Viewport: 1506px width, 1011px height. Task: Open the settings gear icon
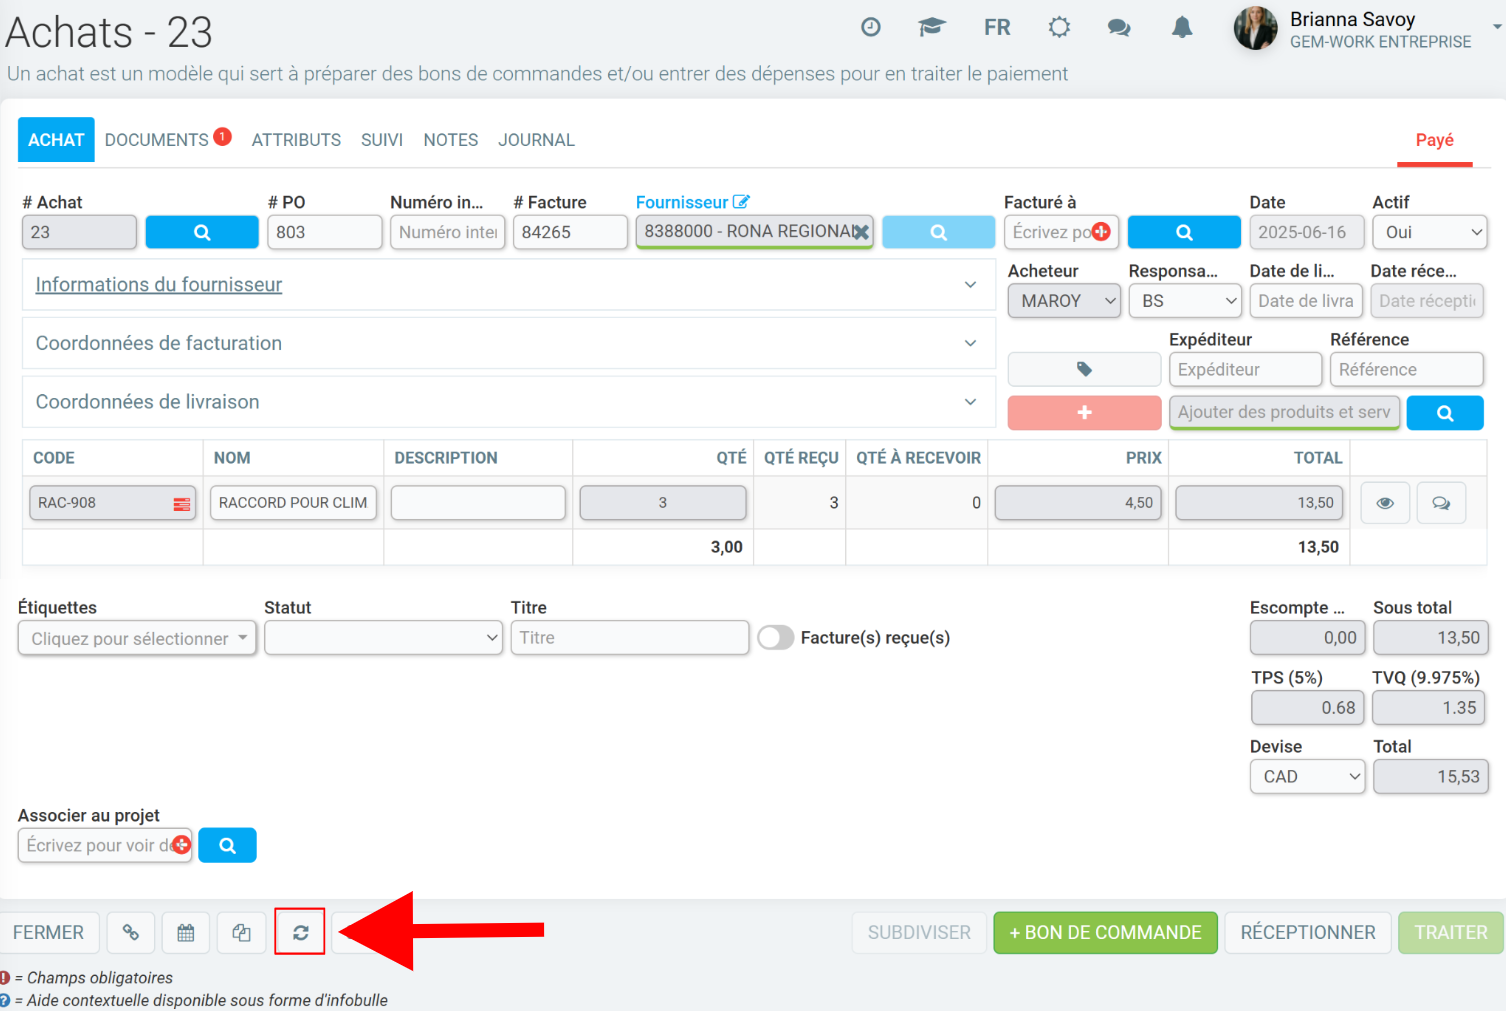tap(1059, 27)
